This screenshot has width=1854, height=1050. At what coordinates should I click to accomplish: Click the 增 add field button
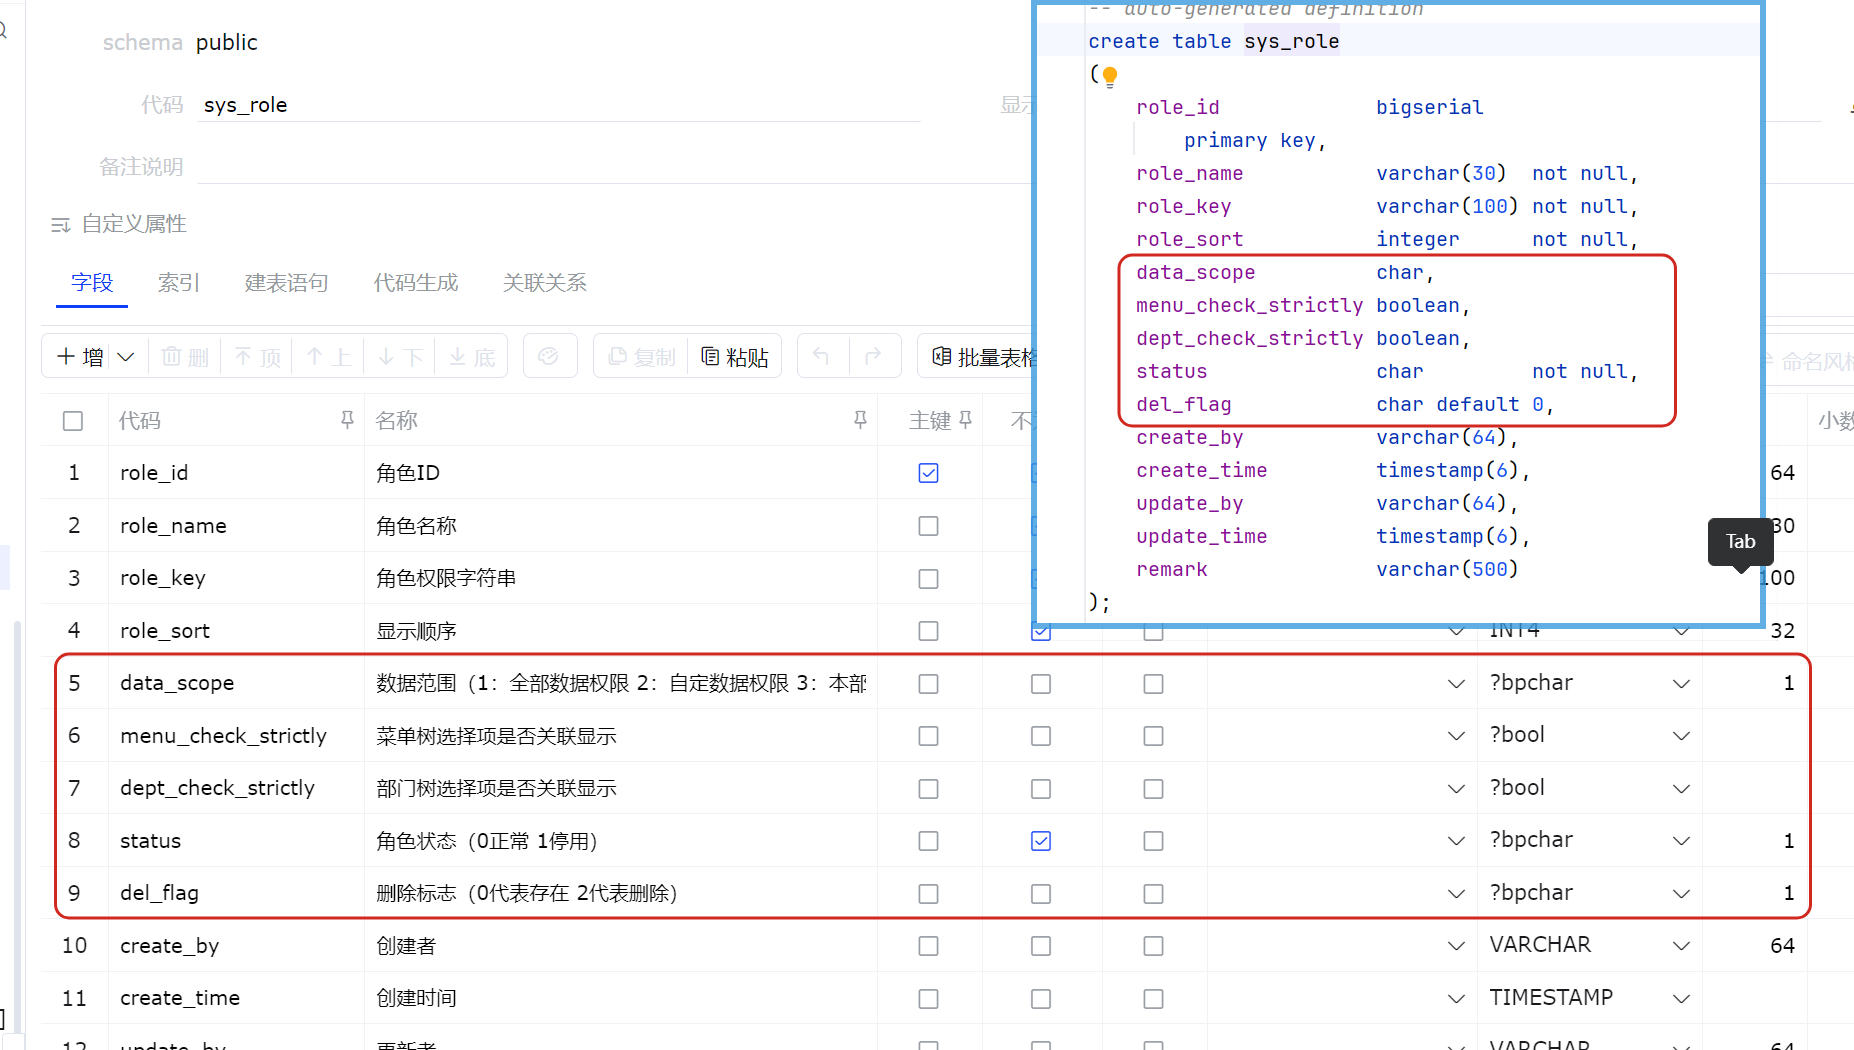(80, 357)
